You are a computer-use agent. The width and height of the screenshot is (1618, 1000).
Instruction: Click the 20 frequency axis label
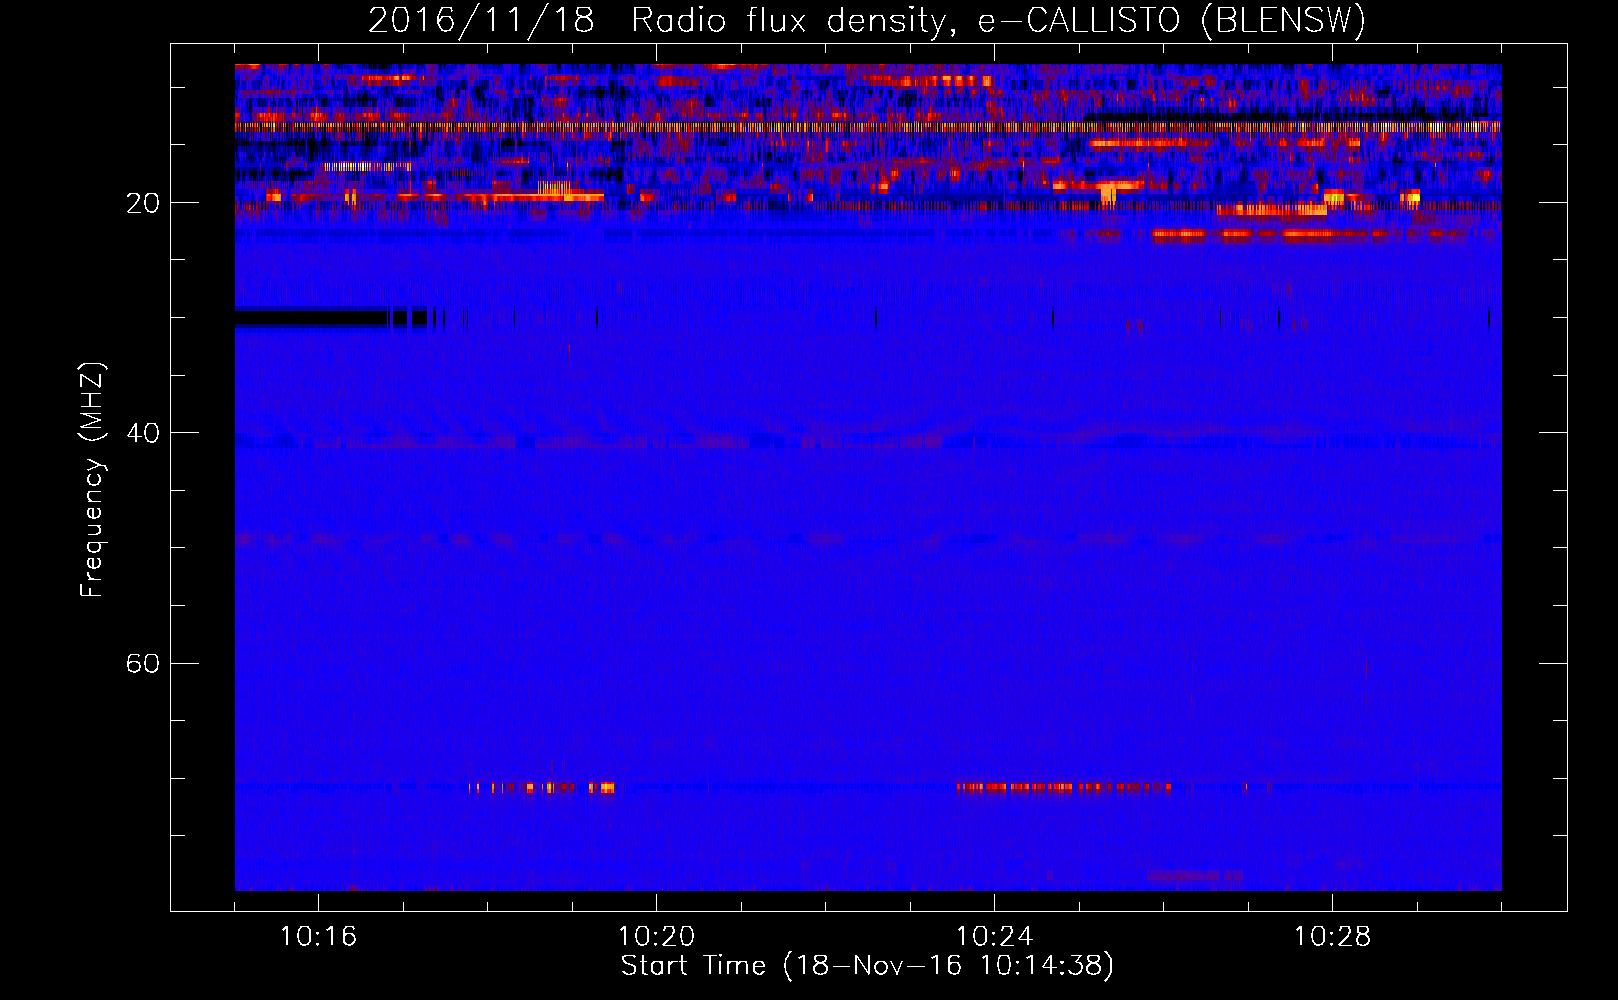[x=143, y=203]
